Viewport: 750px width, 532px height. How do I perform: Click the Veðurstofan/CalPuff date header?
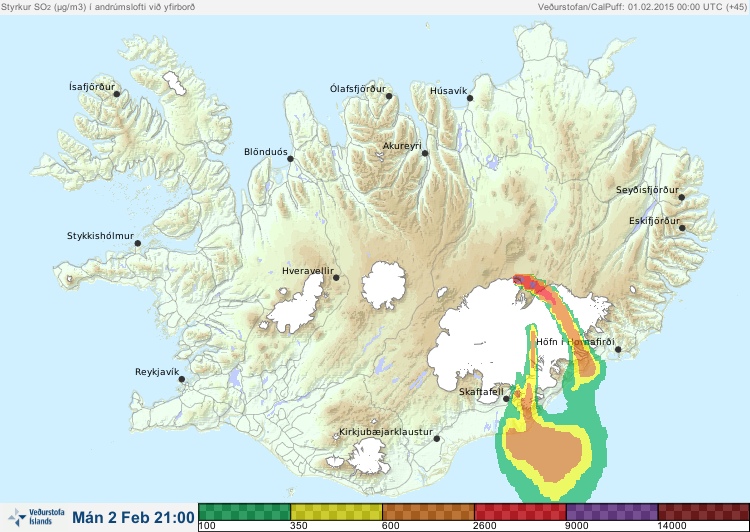click(642, 7)
